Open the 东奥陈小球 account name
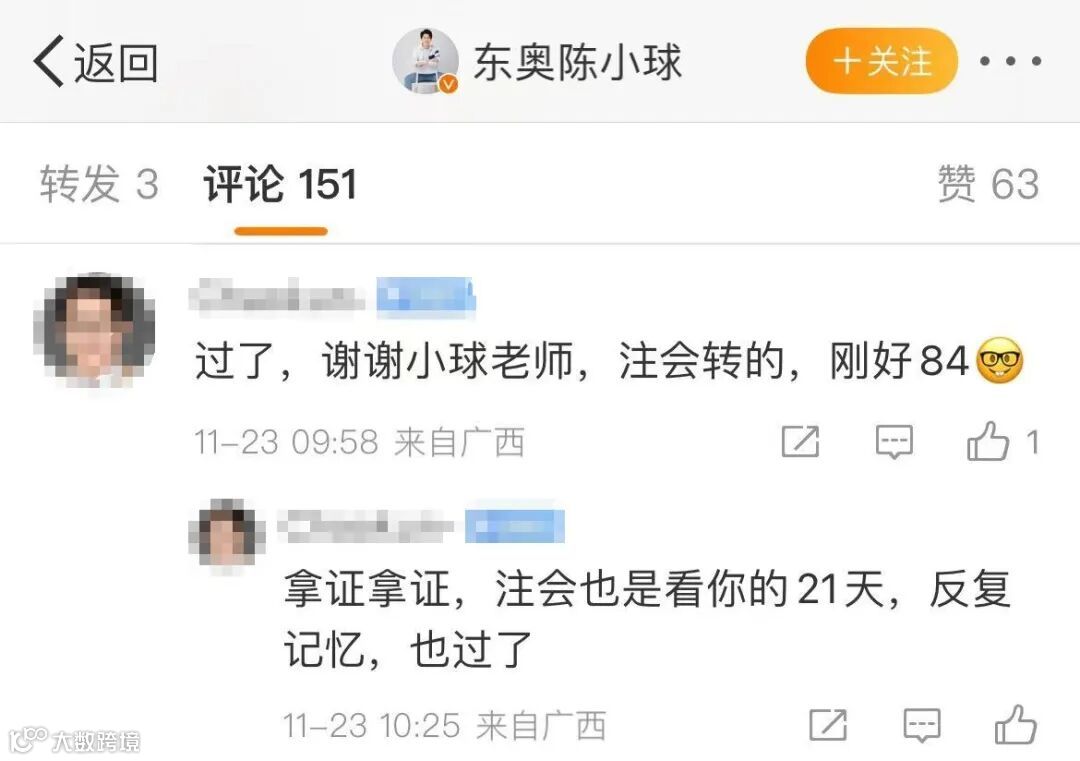 click(x=577, y=62)
